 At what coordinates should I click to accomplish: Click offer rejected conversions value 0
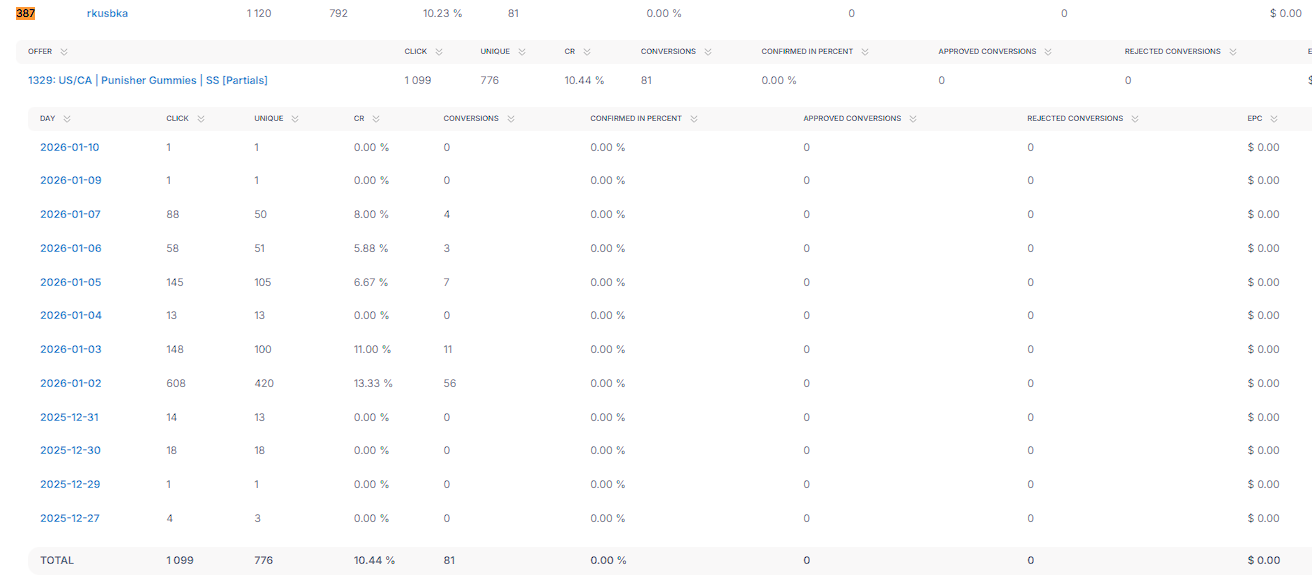1128,80
